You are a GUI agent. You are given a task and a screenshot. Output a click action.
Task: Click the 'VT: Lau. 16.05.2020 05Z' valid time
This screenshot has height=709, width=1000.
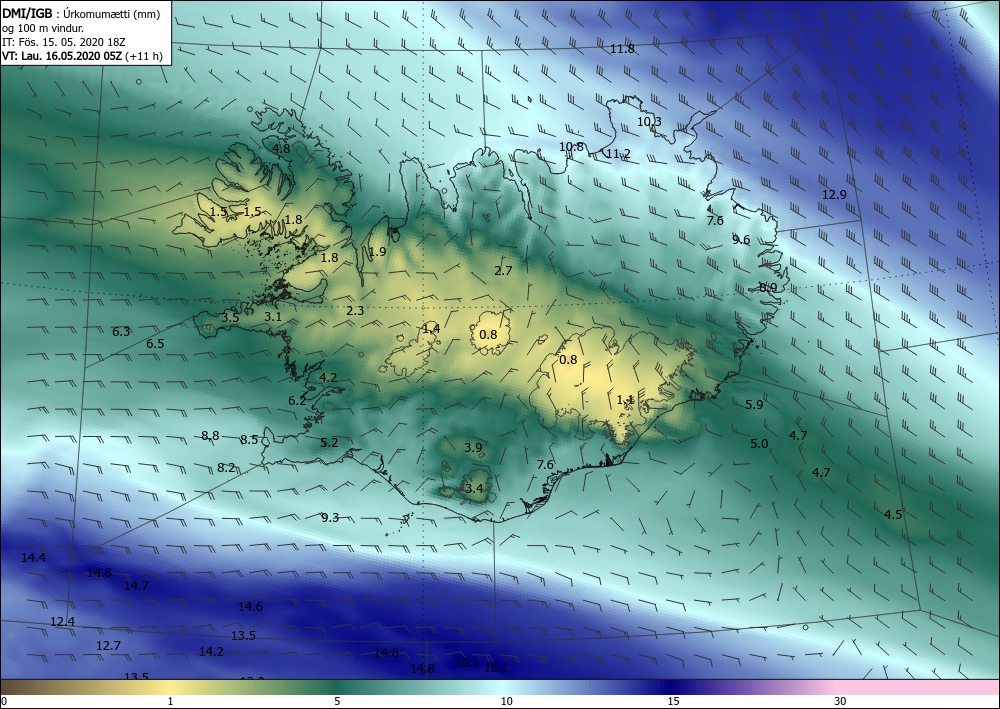click(x=62, y=56)
